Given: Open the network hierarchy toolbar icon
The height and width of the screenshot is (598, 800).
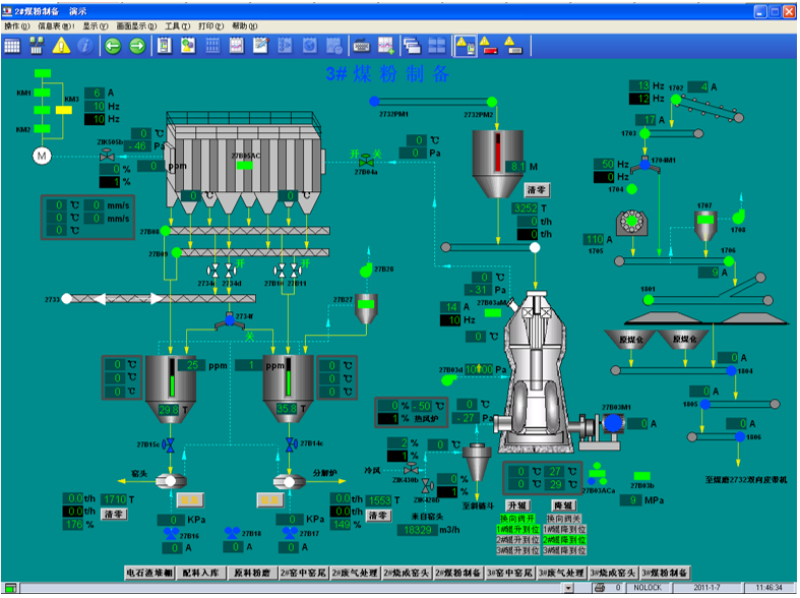Looking at the screenshot, I should click(x=36, y=46).
